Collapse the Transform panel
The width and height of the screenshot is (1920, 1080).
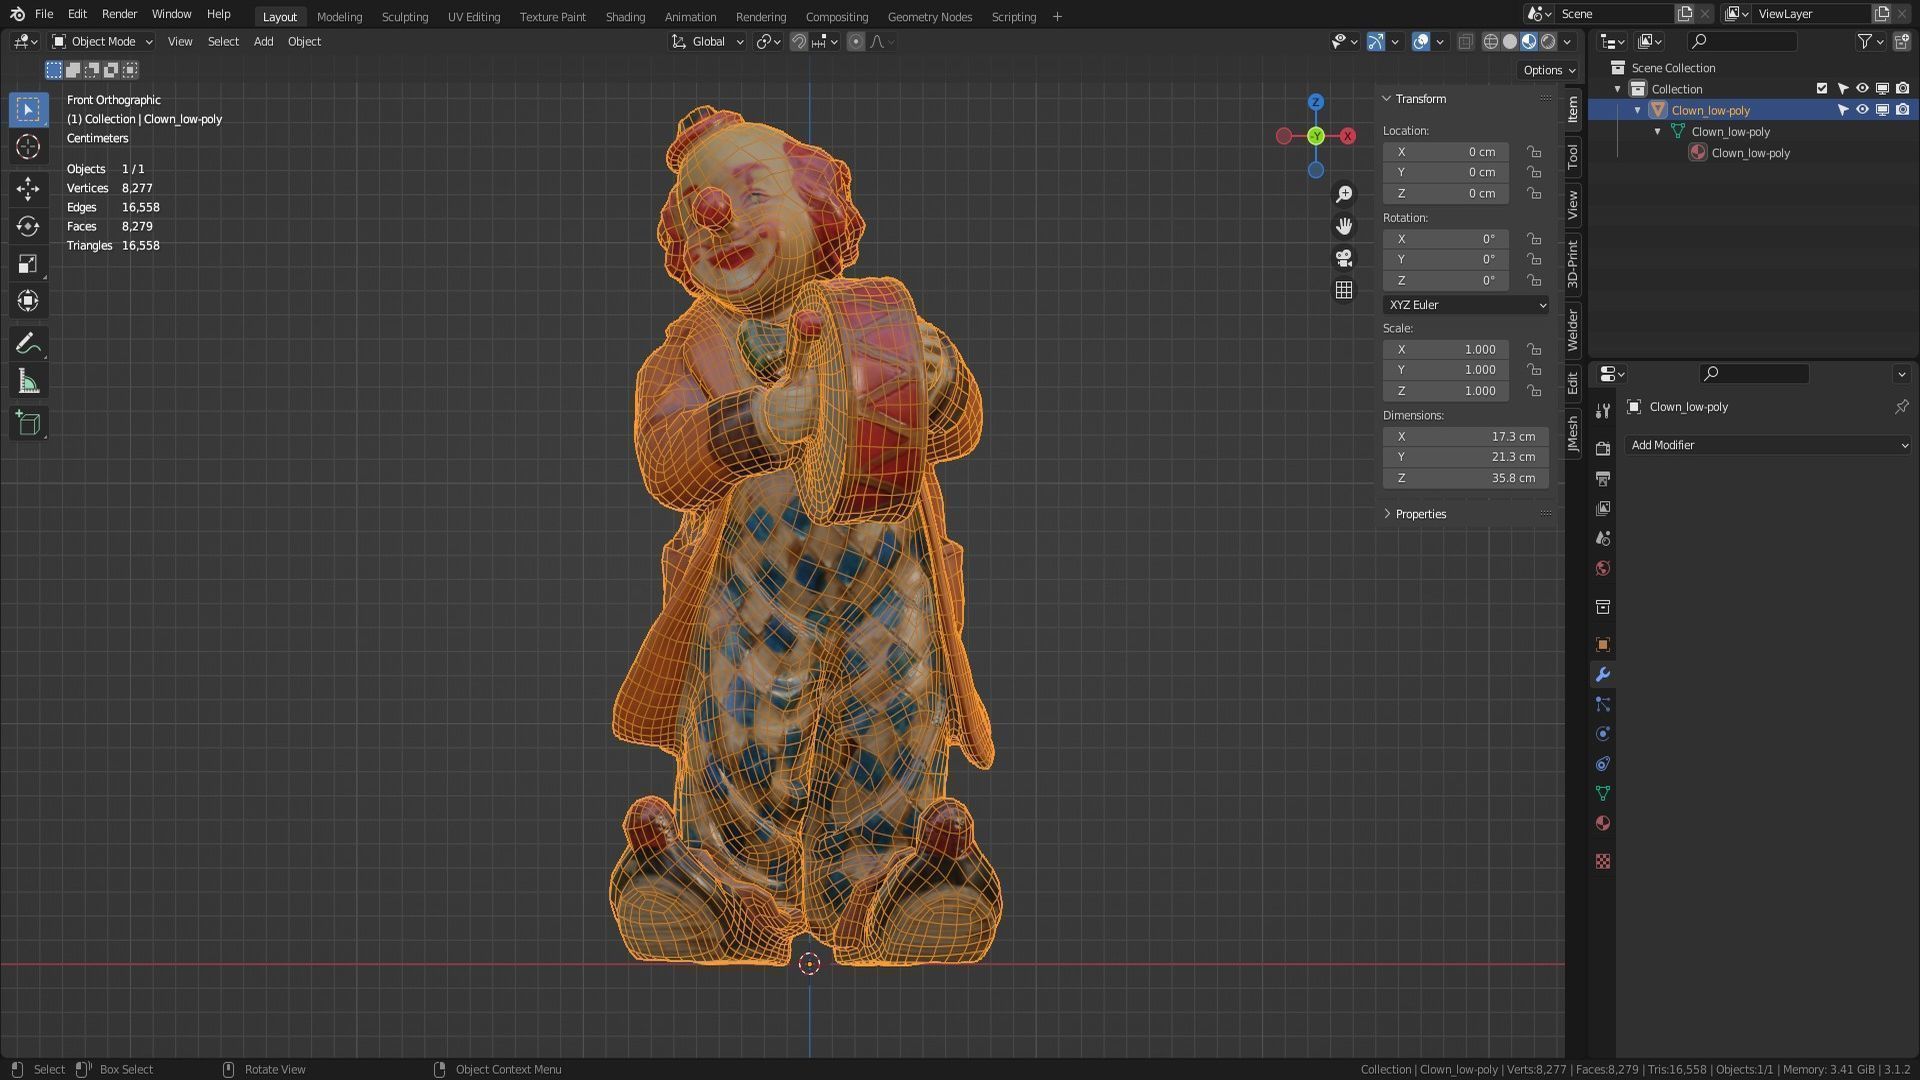1420,99
